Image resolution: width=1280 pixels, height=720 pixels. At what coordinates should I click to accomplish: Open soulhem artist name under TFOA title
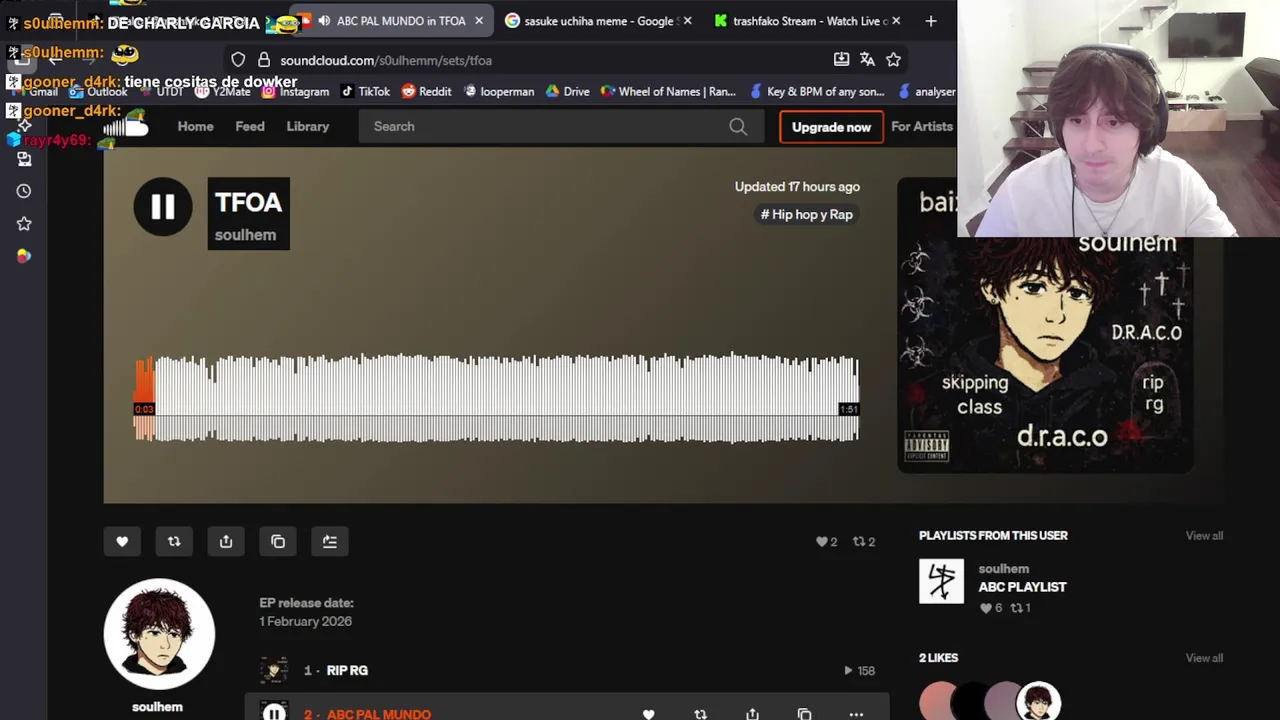[245, 235]
